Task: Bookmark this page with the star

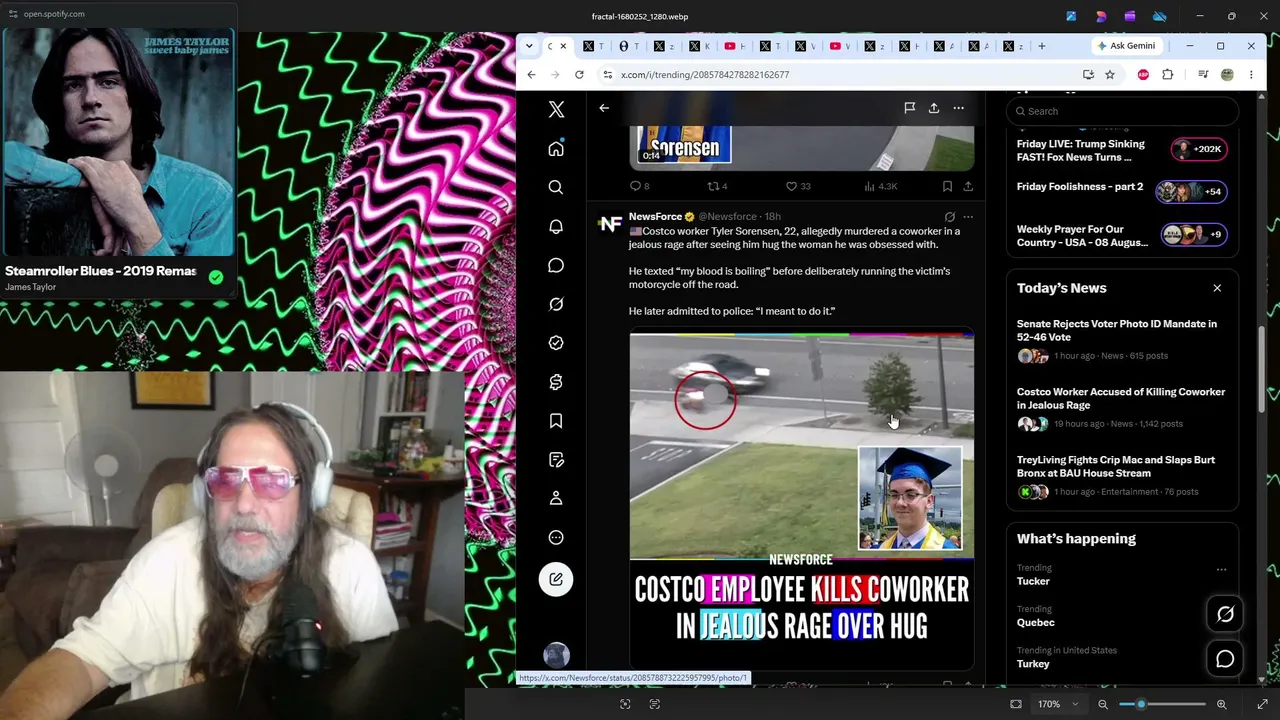Action: tap(1110, 75)
